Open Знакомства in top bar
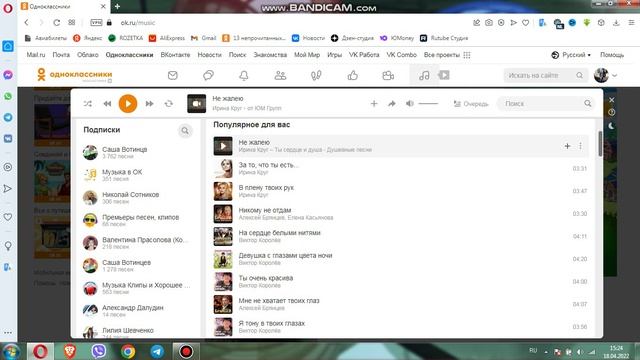Screen dimensions: 640x360 click(x=270, y=55)
